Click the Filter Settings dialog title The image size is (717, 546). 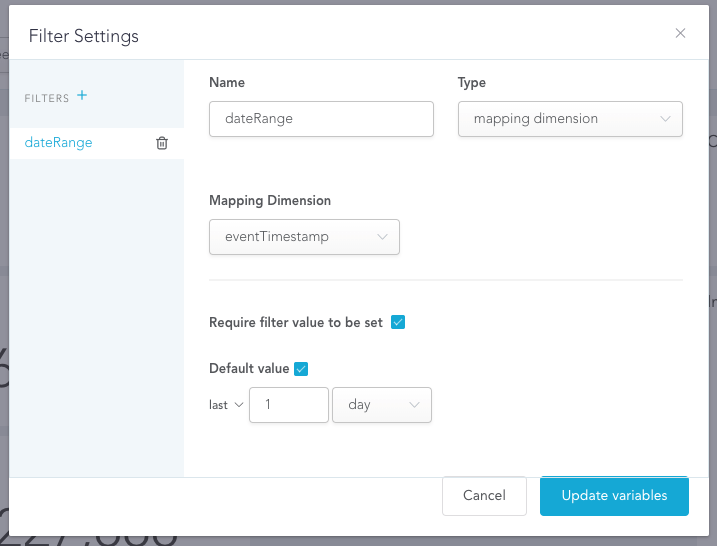click(x=84, y=36)
